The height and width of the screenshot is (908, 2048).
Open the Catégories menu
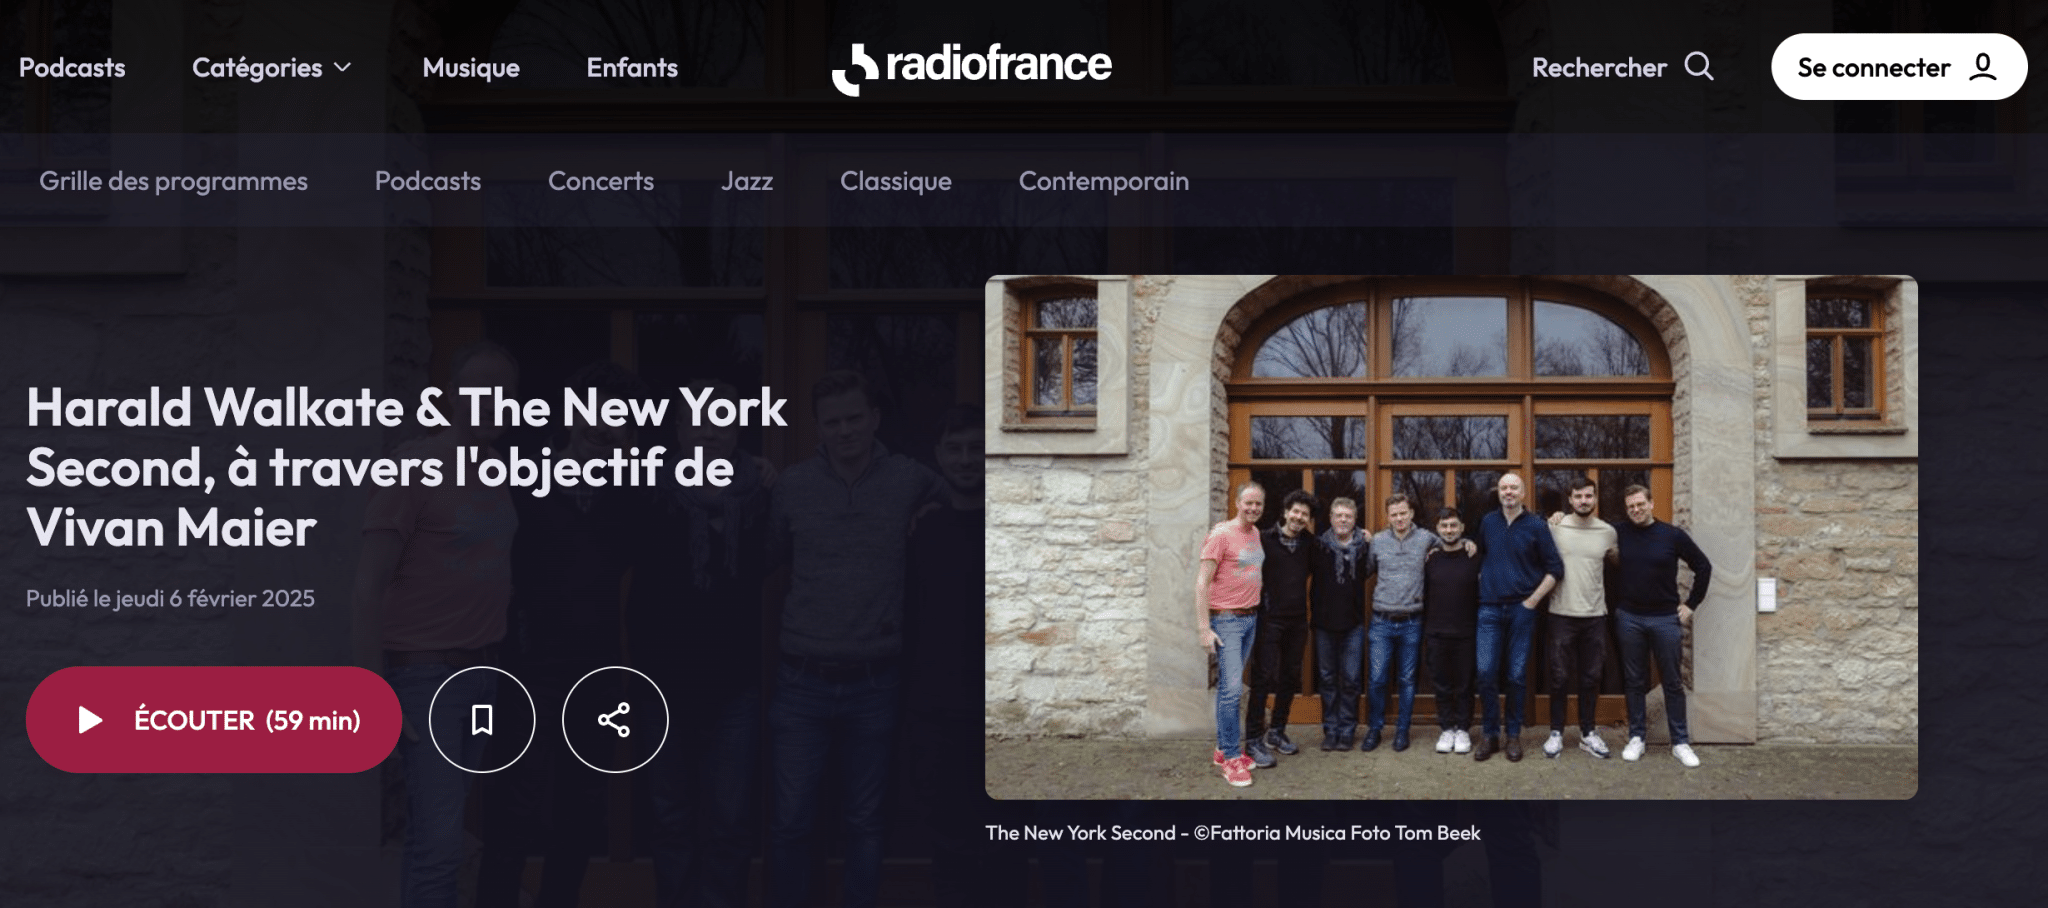[x=272, y=68]
